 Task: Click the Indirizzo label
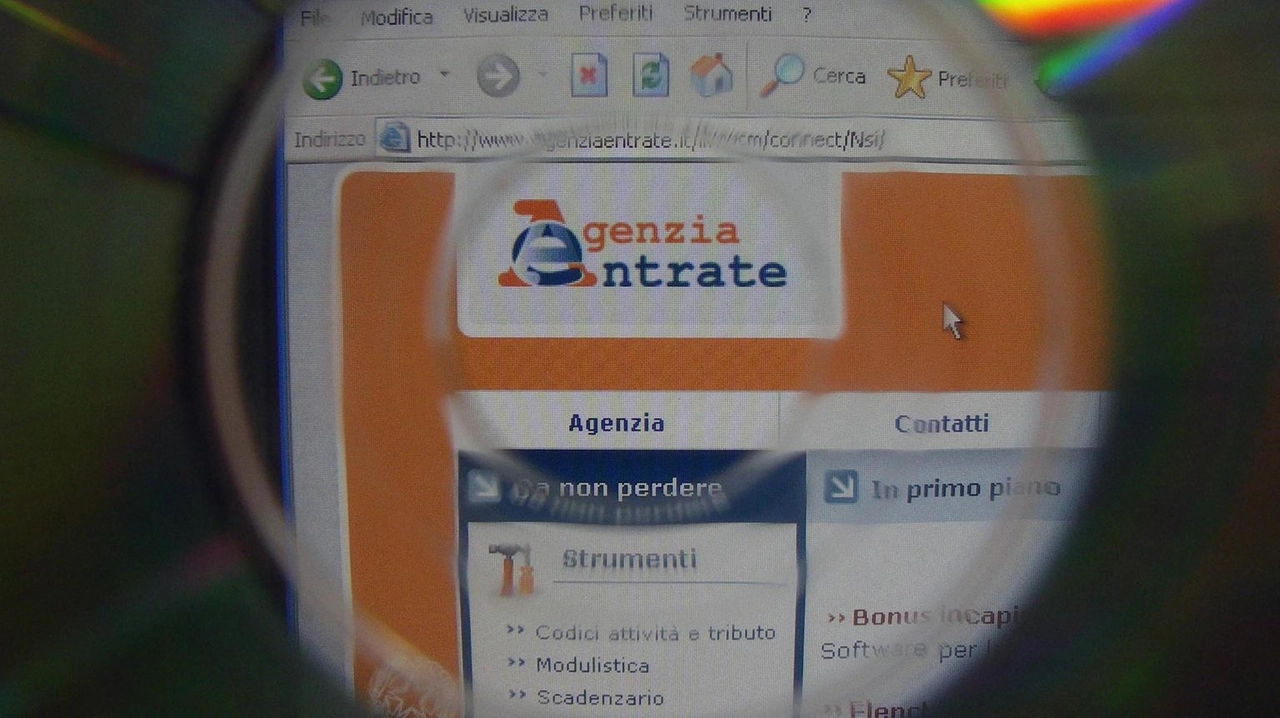[330, 139]
